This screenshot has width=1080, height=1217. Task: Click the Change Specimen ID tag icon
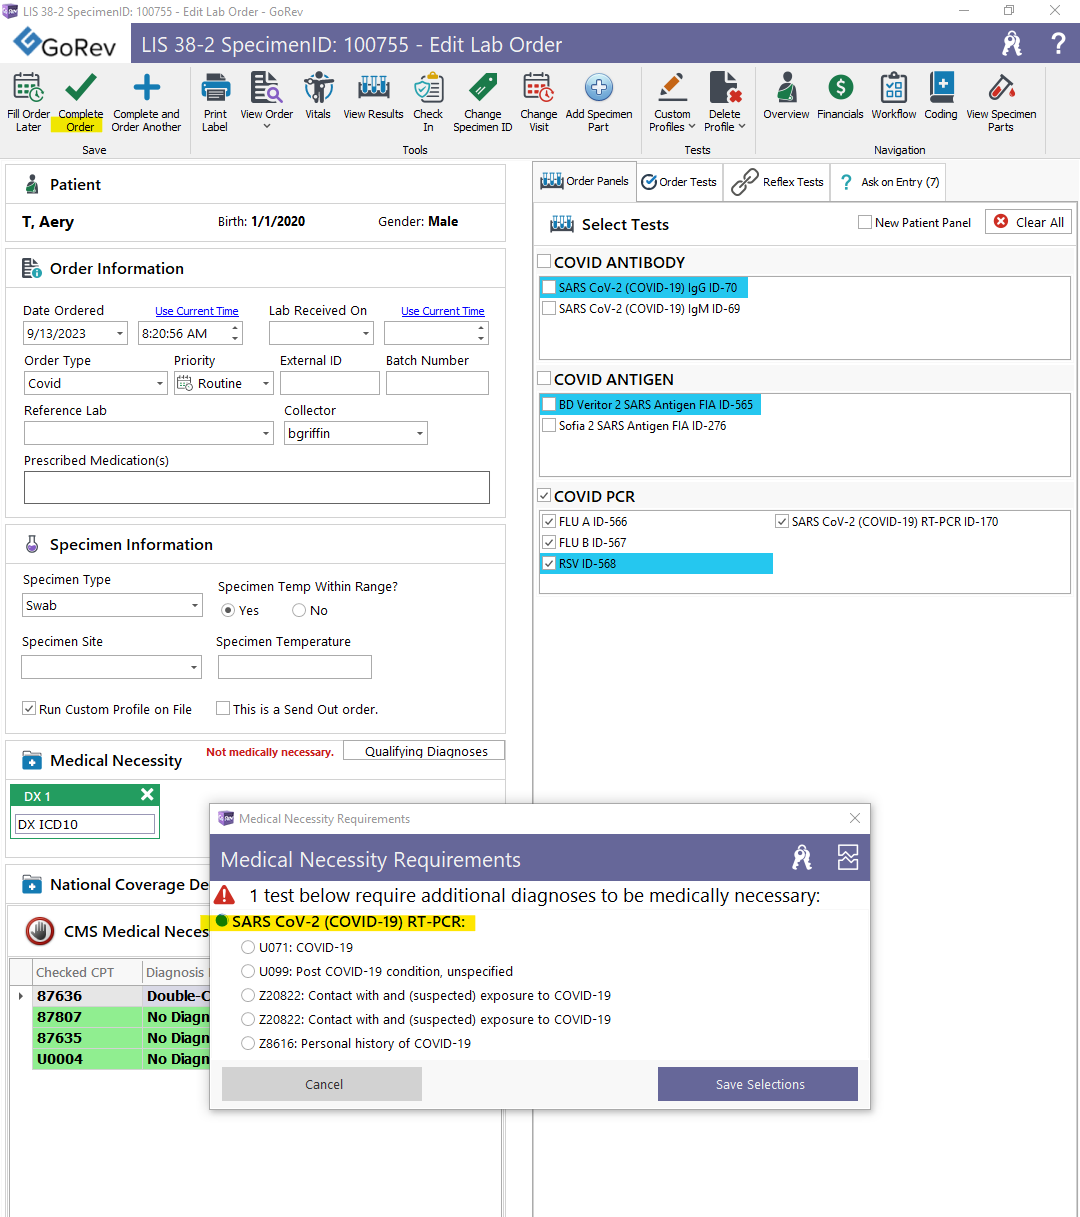click(x=482, y=88)
